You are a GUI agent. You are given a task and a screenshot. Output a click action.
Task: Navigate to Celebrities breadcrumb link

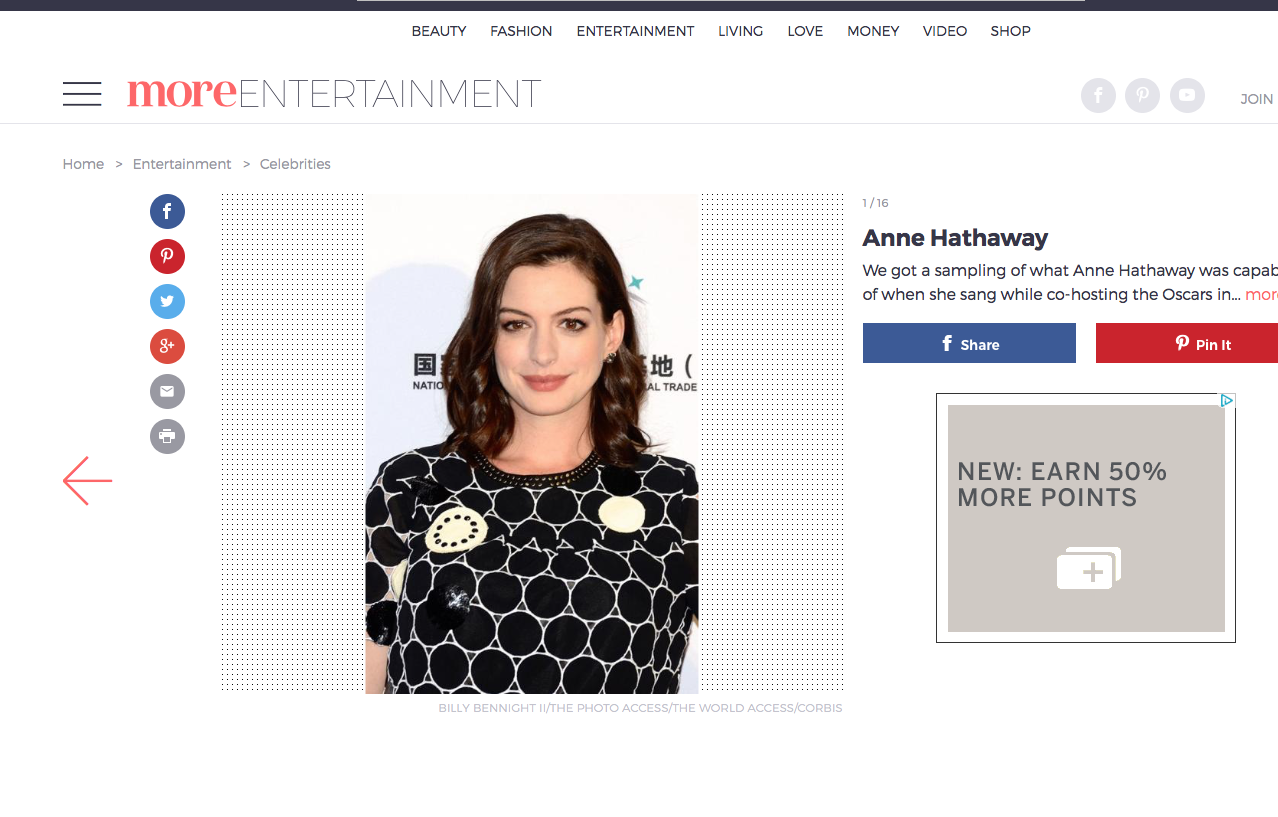[295, 164]
